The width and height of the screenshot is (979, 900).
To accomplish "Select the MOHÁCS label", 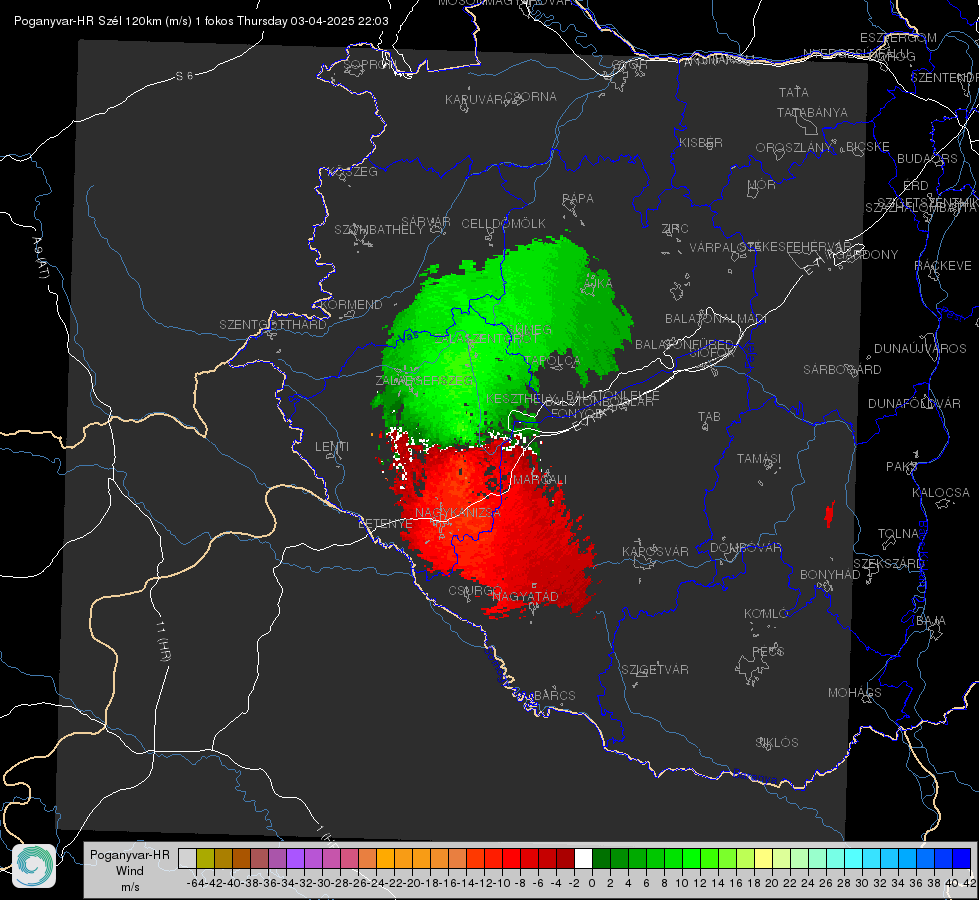I will [x=854, y=693].
